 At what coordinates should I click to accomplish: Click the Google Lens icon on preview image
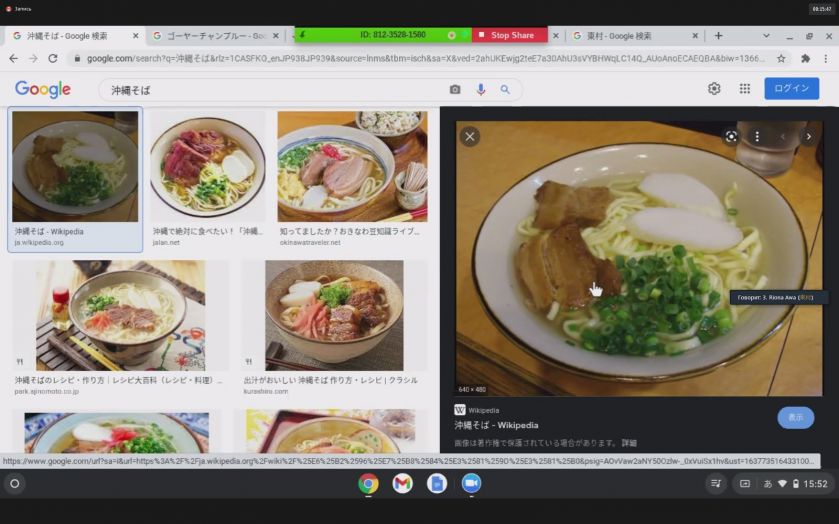(731, 137)
